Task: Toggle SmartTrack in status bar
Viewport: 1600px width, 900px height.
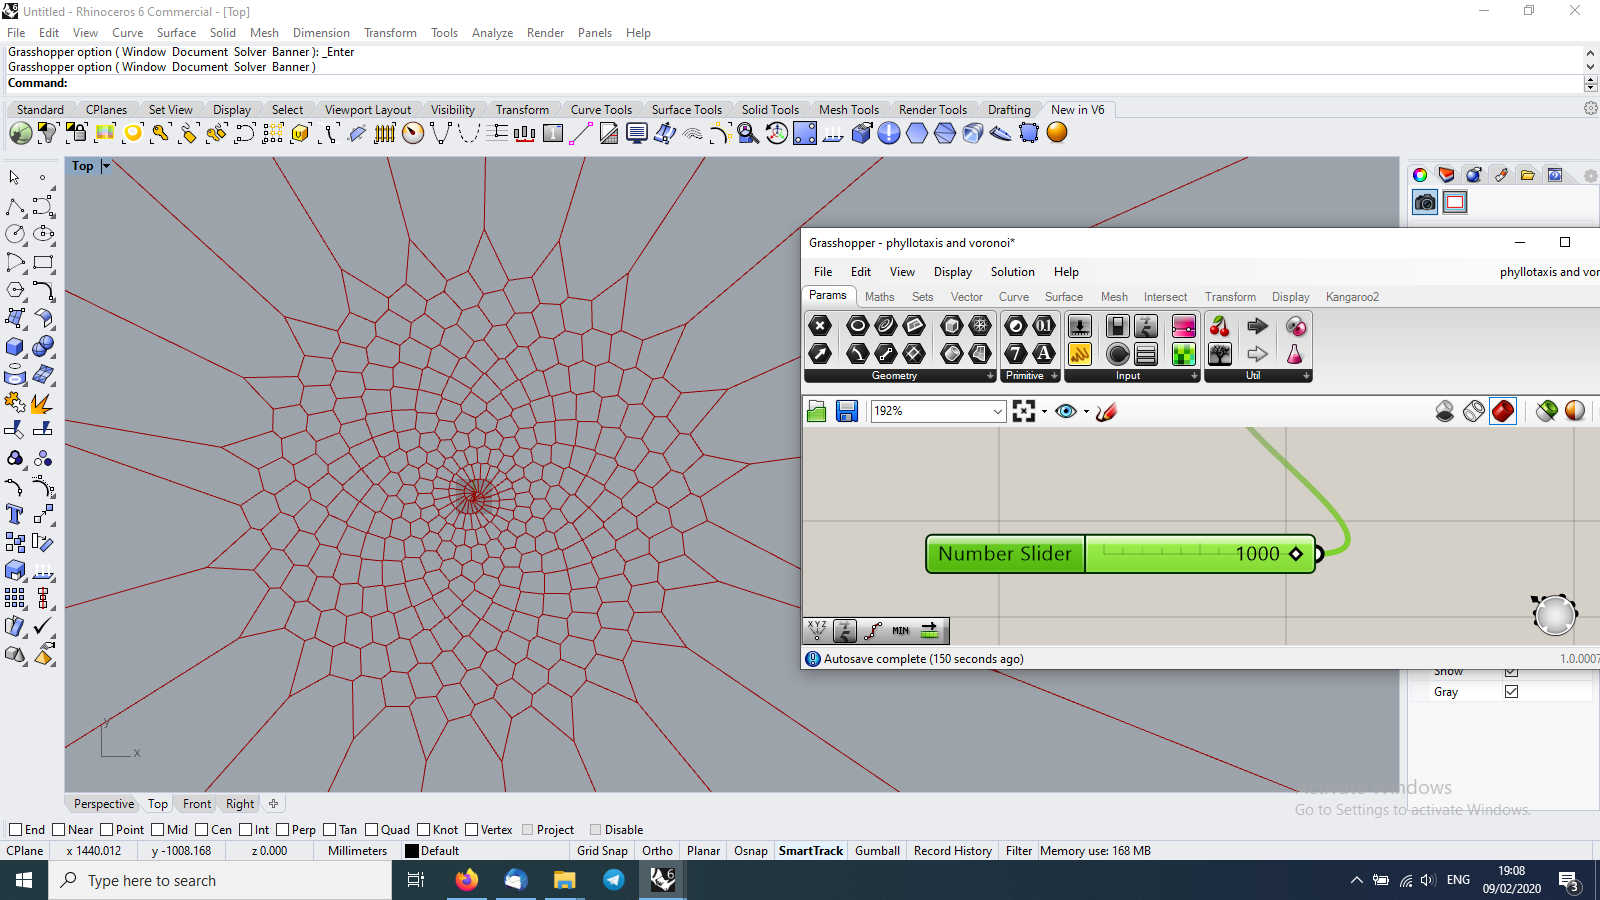Action: pos(811,851)
